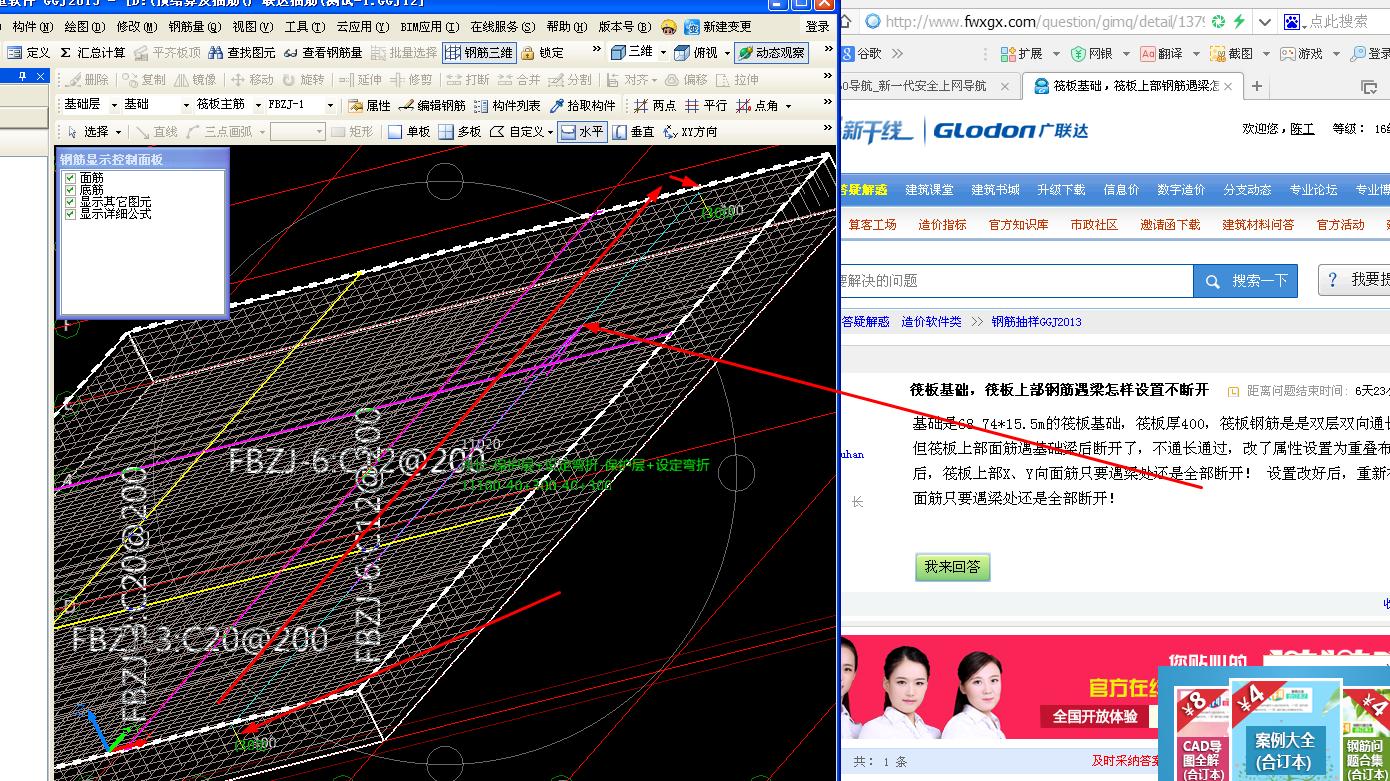Toggle 动态观察 (dynamic orbit) mode

[x=771, y=52]
